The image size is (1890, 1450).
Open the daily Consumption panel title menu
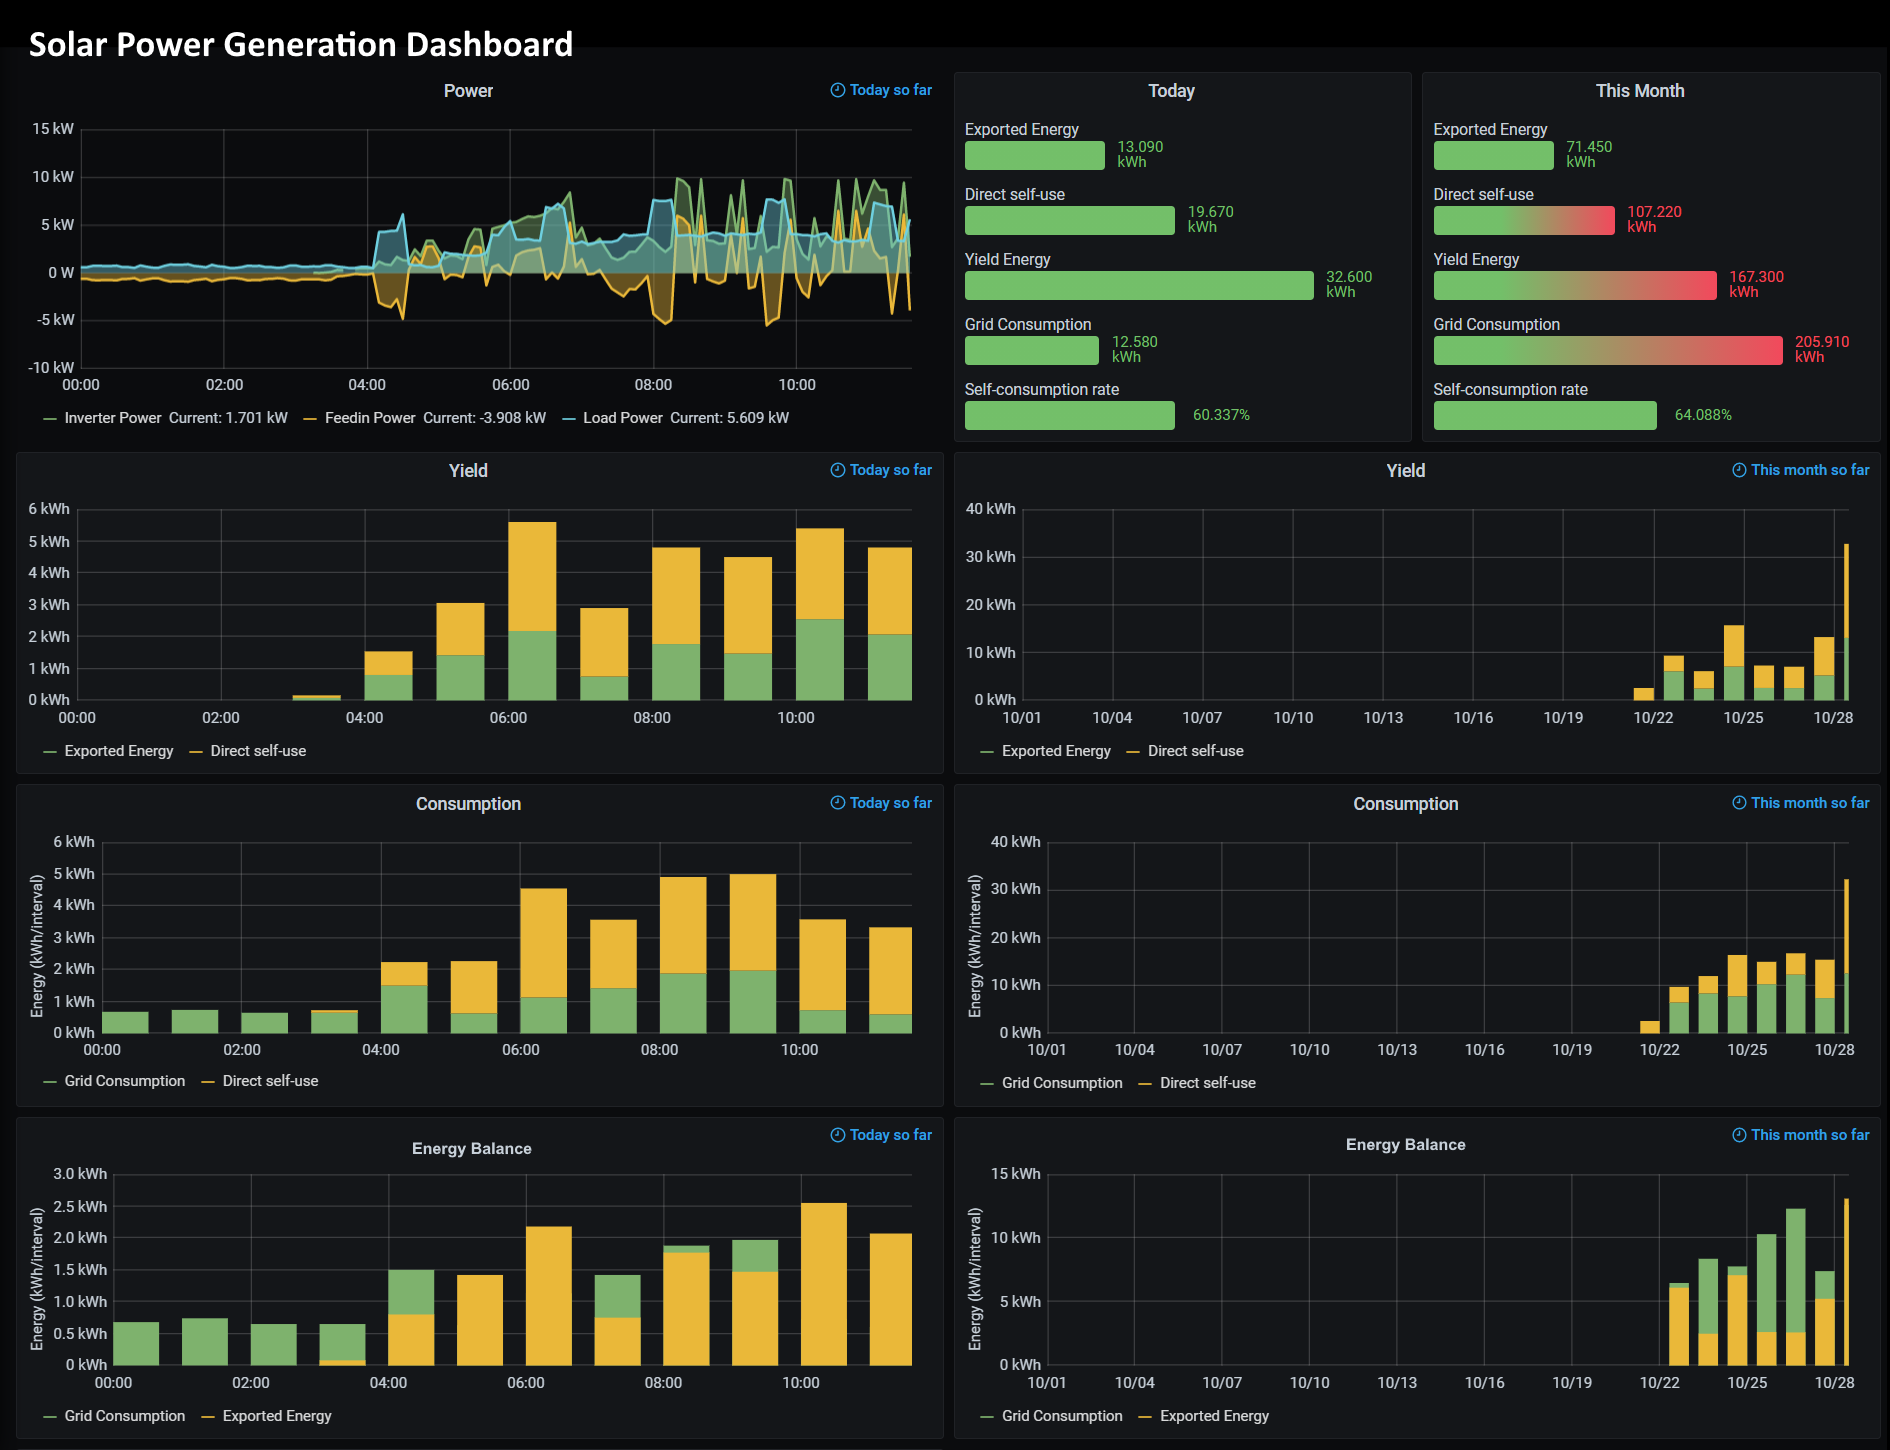[468, 804]
